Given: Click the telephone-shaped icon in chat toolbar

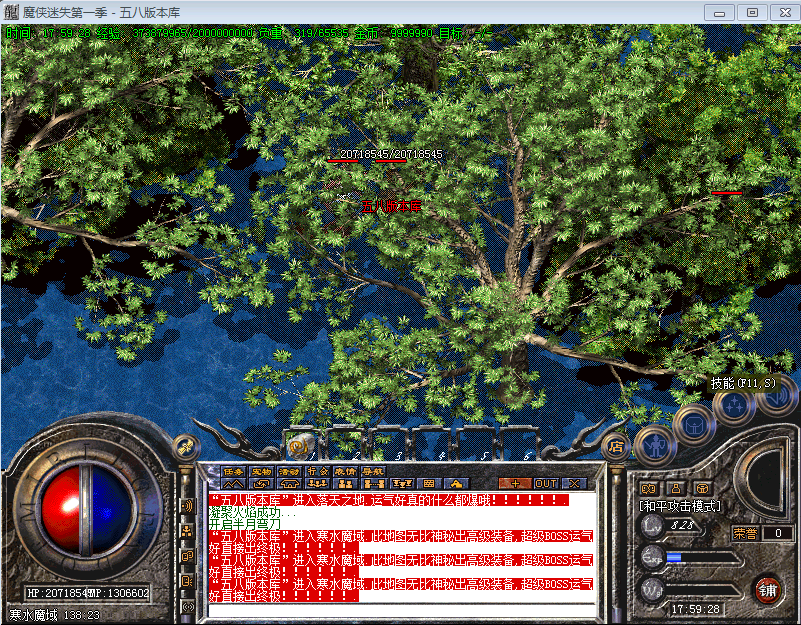Looking at the screenshot, I should (289, 483).
